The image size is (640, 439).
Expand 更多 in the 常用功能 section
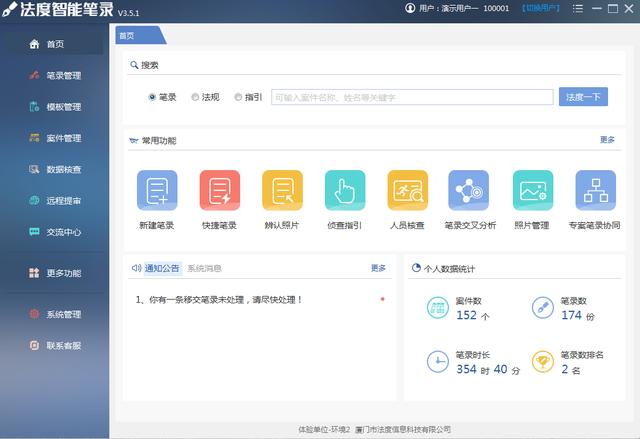click(x=607, y=140)
